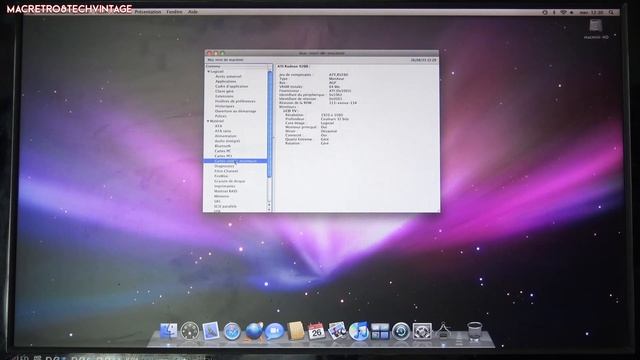Open Time Machine from the Dock
The height and width of the screenshot is (360, 640).
401,331
